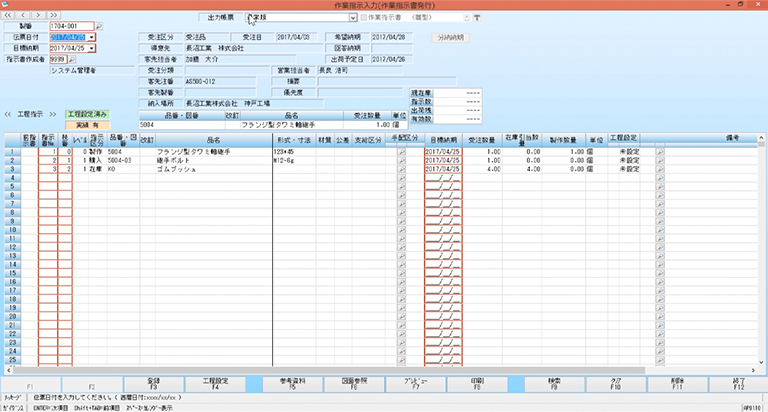Screen dimensions: 768x412
Task: Go to previous record with < button
Action: [23, 15]
